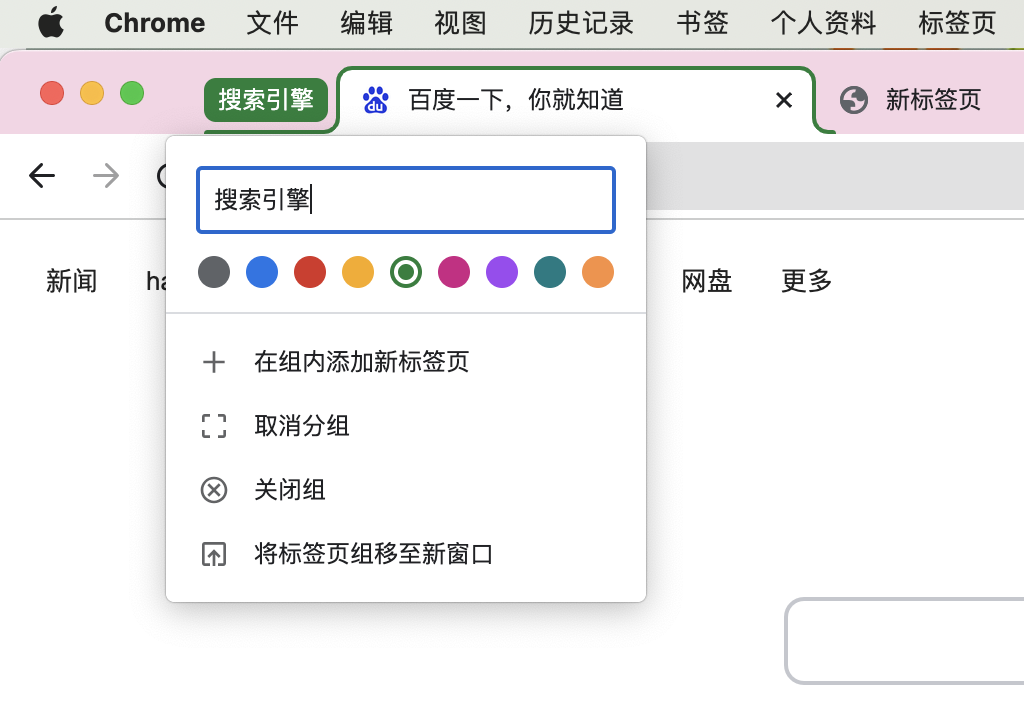Click the ungroup brackets icon

pos(214,426)
